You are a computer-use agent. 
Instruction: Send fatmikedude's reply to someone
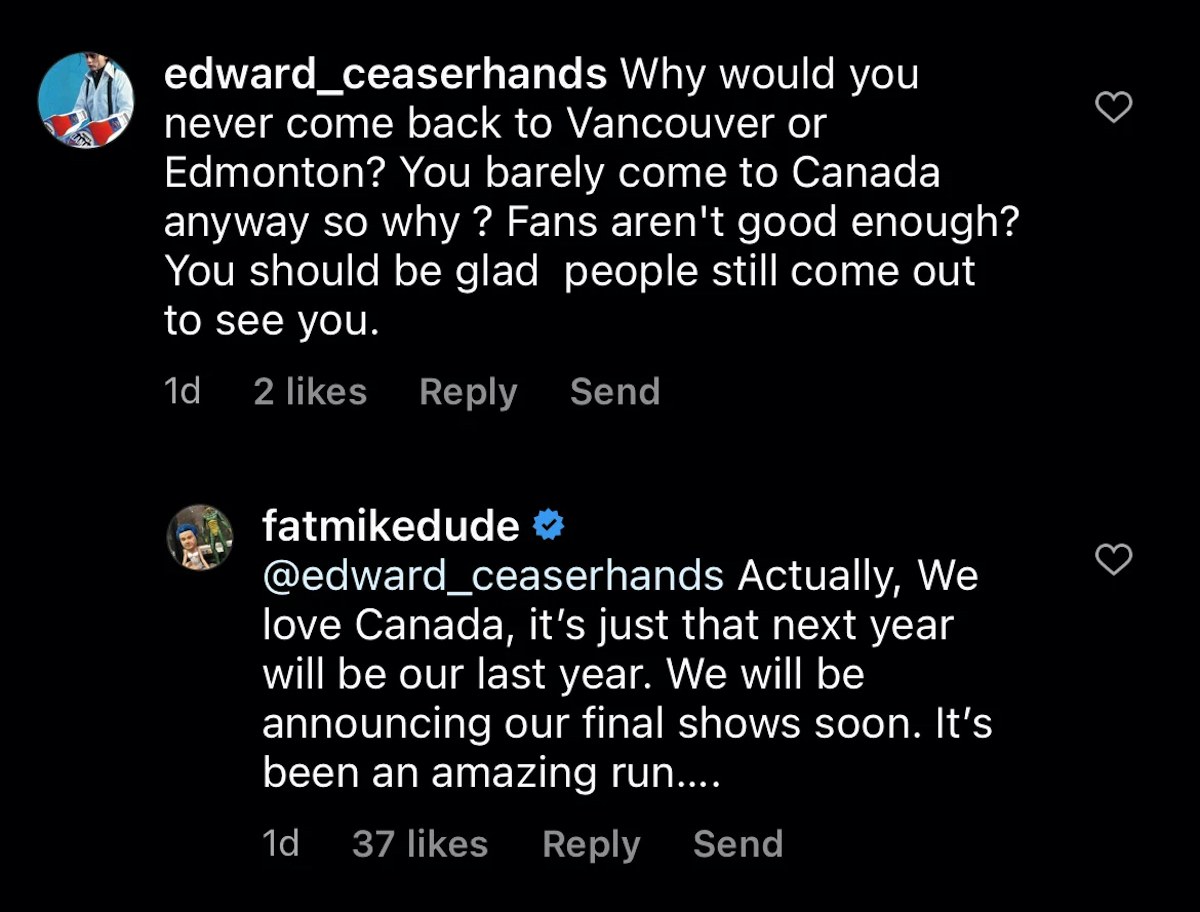(x=738, y=844)
